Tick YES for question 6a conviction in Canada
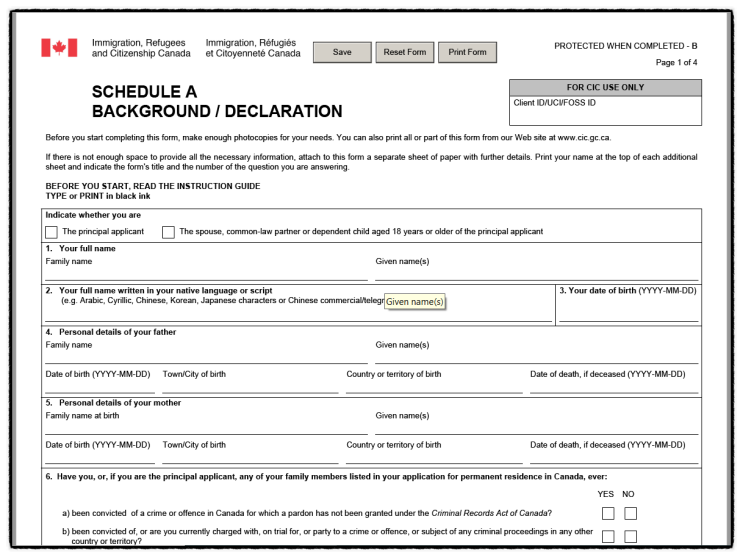The width and height of the screenshot is (743, 558). pyautogui.click(x=608, y=513)
